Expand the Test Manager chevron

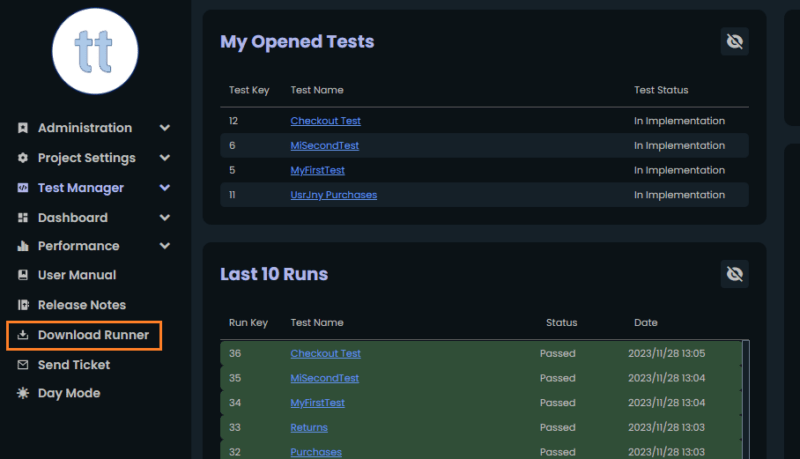tap(165, 188)
